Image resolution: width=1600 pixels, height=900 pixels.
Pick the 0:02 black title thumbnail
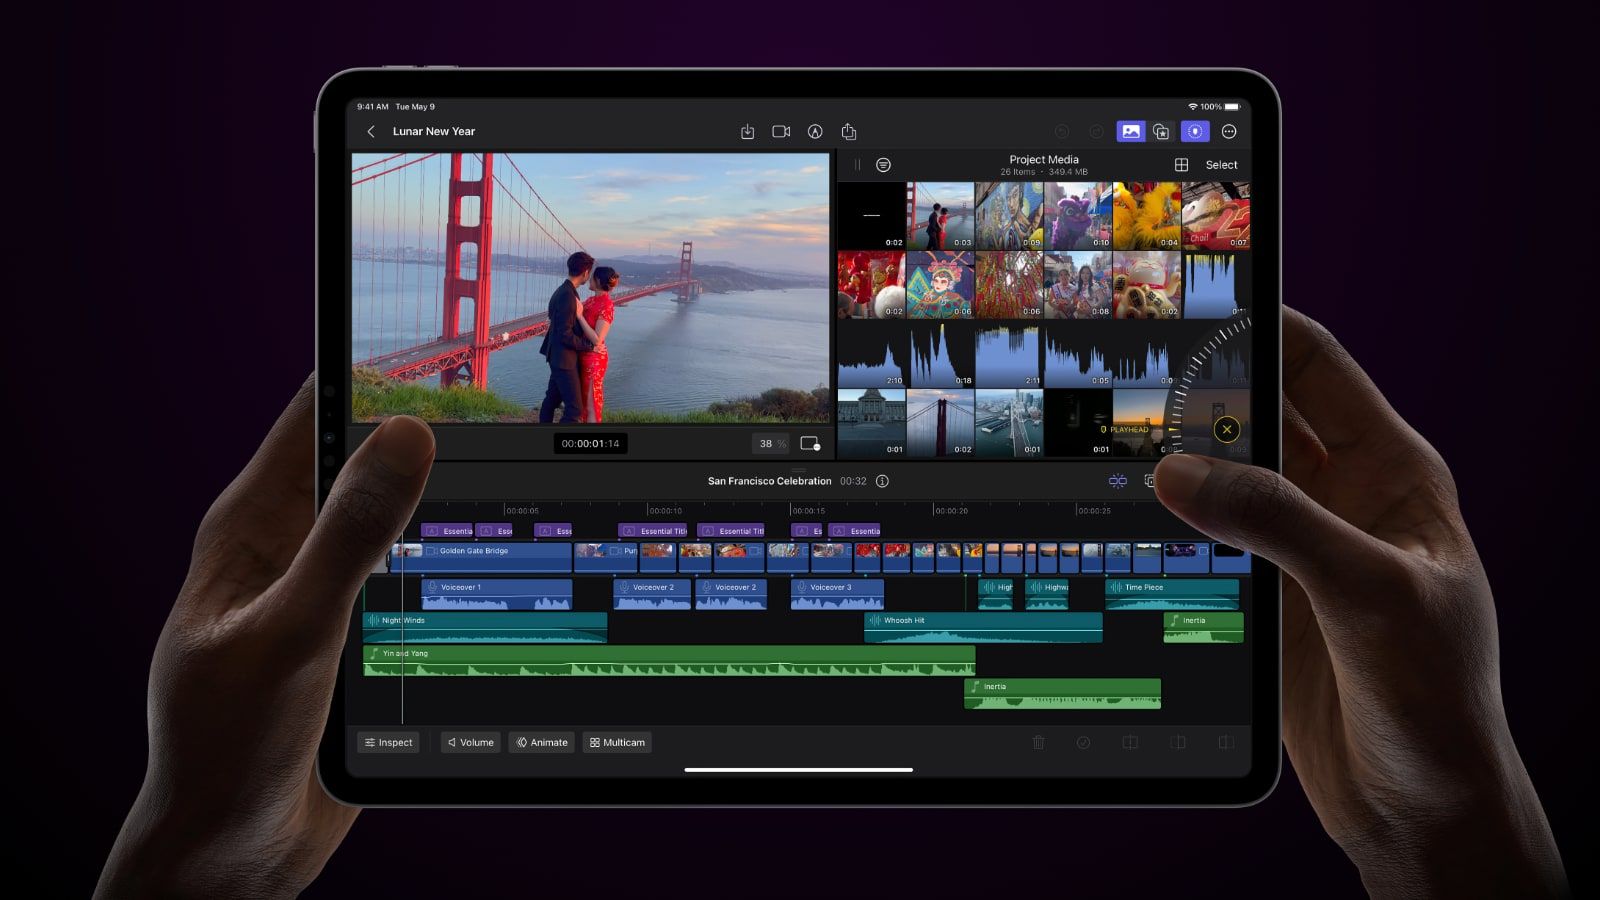pos(871,215)
